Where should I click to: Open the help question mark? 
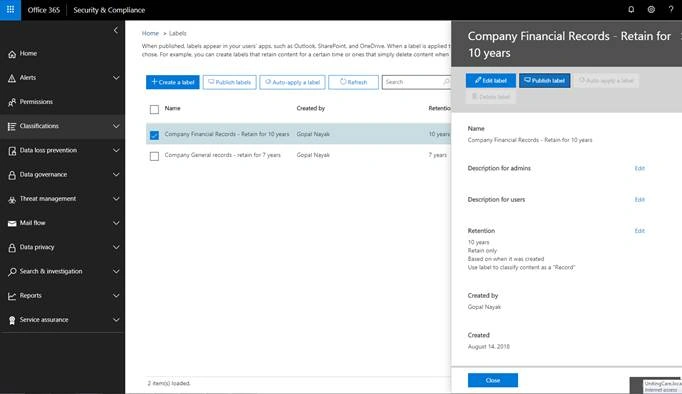(671, 10)
